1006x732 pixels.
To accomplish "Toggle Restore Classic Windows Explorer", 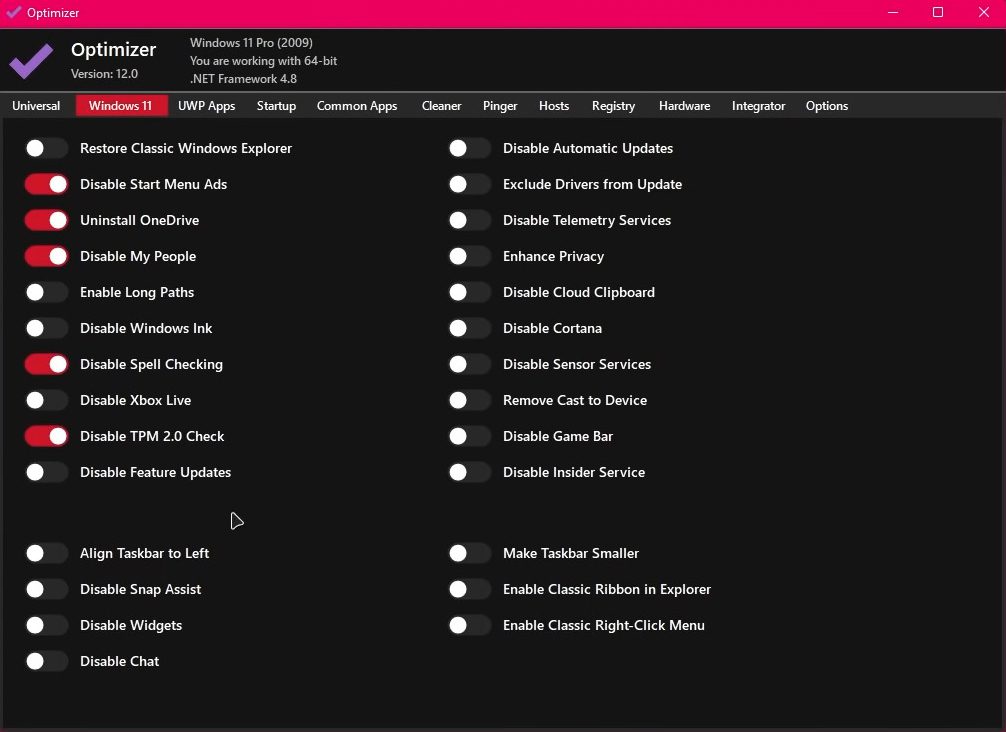I will [46, 148].
